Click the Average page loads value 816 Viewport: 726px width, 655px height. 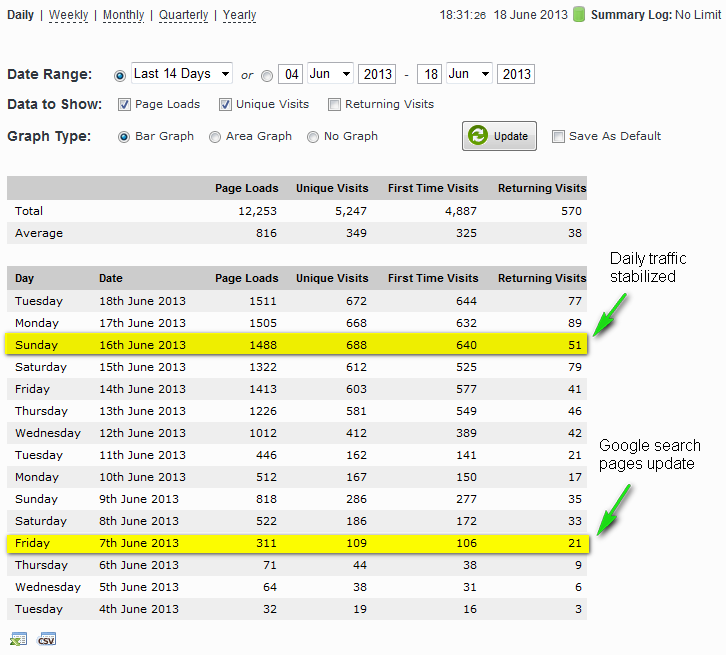coord(266,233)
